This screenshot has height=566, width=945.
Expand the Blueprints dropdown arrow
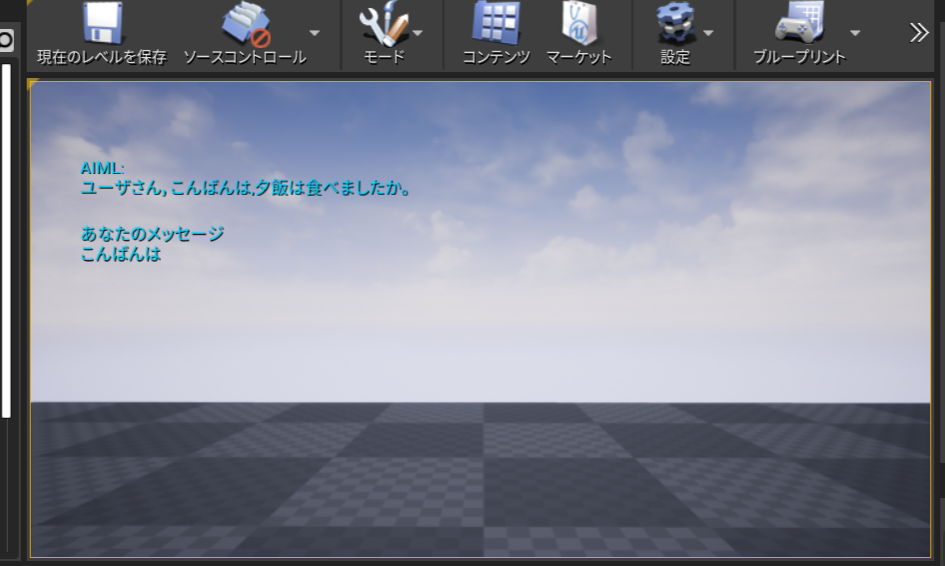coord(855,33)
